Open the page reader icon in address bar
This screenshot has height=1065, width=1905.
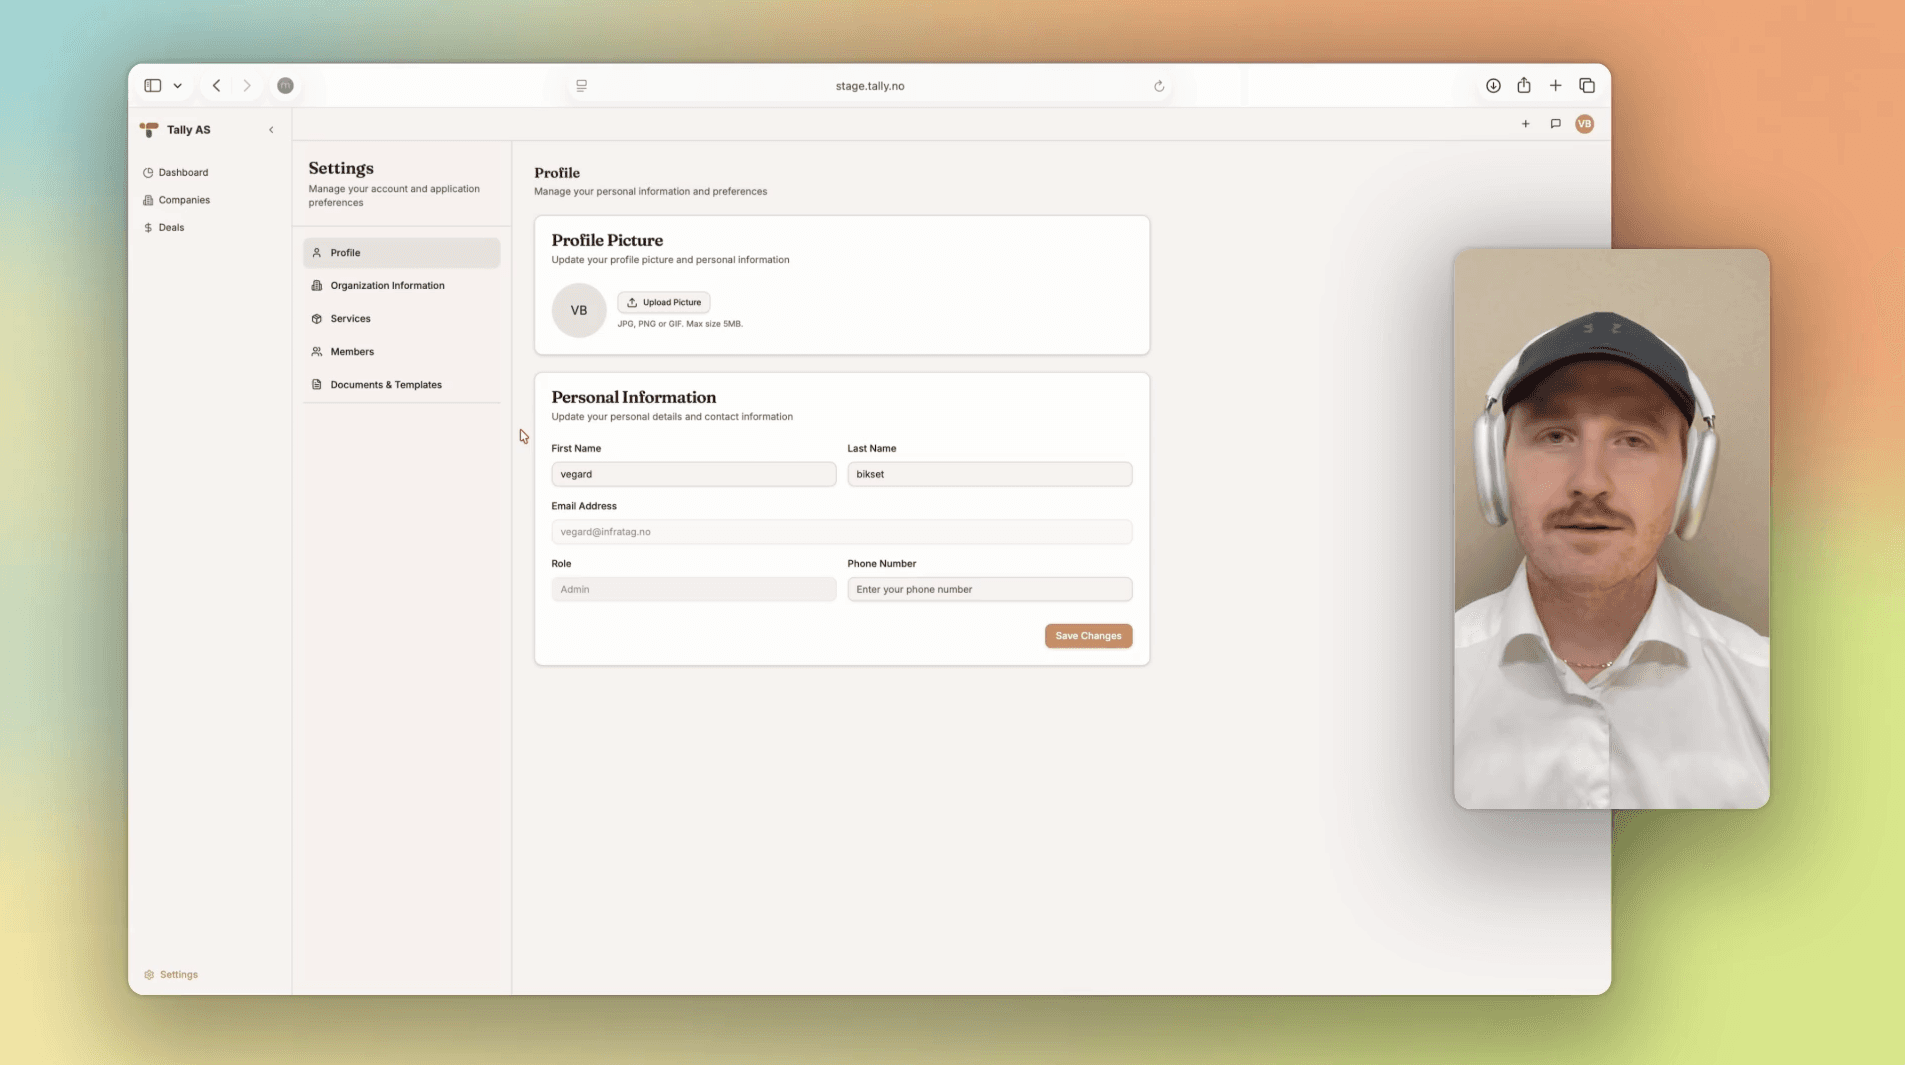[x=581, y=86]
